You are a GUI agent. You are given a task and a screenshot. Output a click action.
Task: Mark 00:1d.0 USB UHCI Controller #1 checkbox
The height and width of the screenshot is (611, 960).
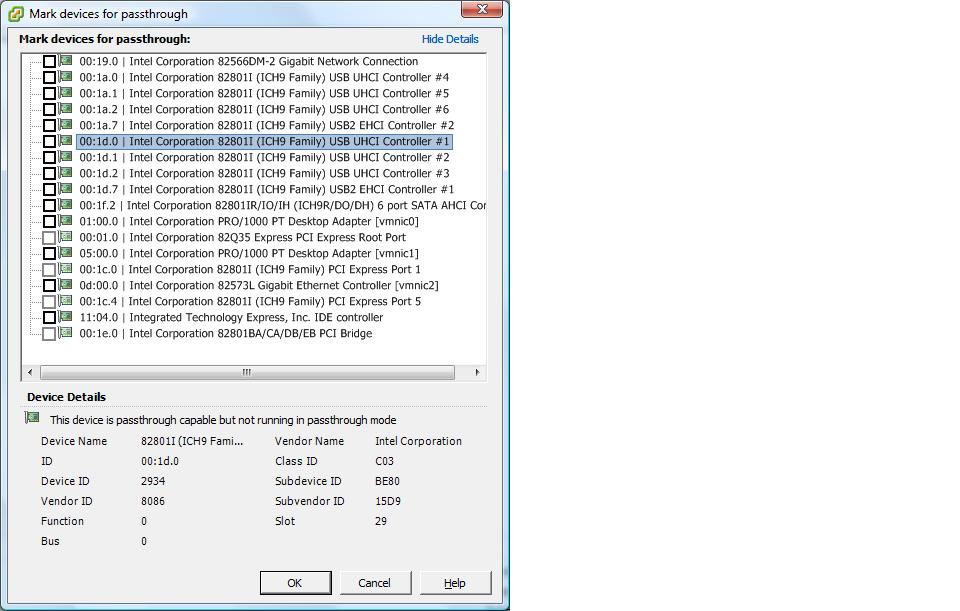pyautogui.click(x=50, y=141)
